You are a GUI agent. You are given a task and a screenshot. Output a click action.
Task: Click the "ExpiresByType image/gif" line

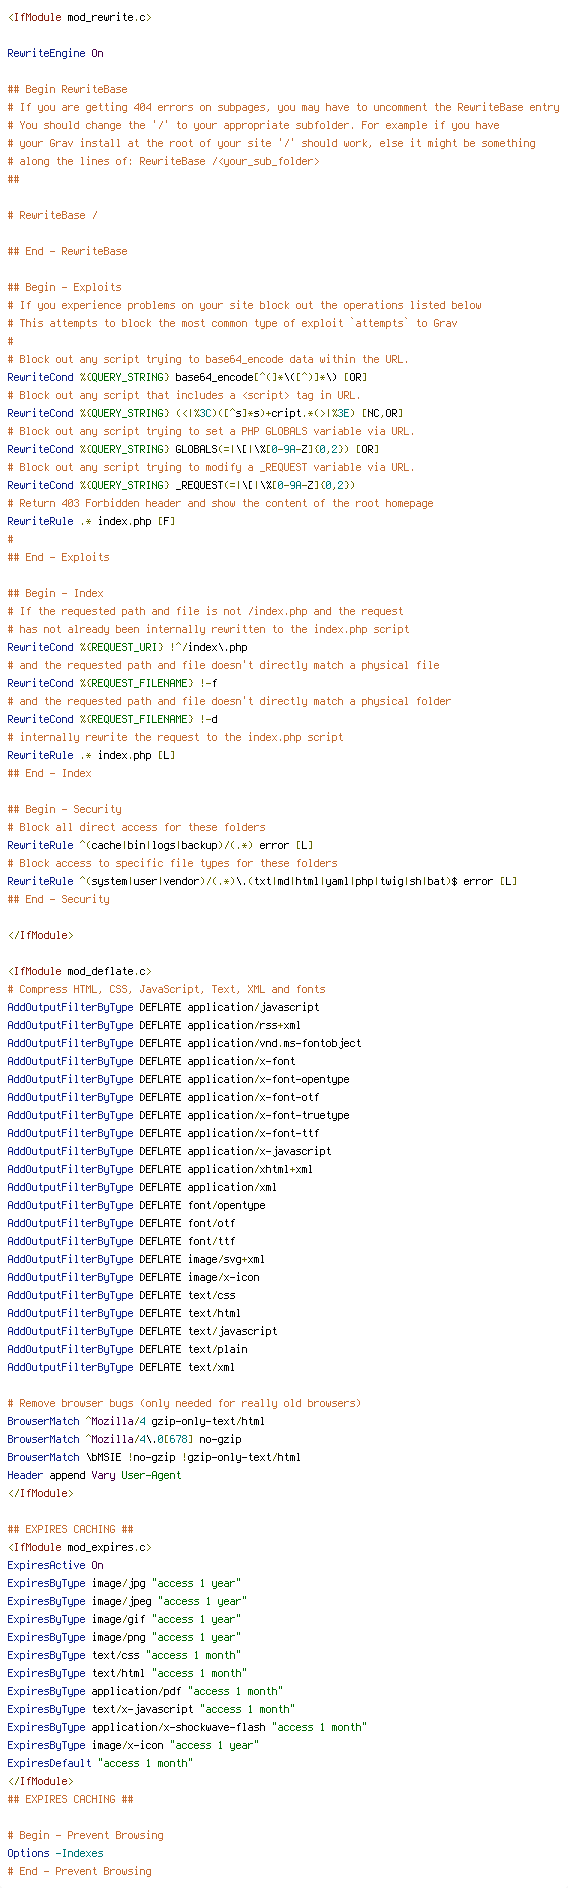[x=124, y=1619]
